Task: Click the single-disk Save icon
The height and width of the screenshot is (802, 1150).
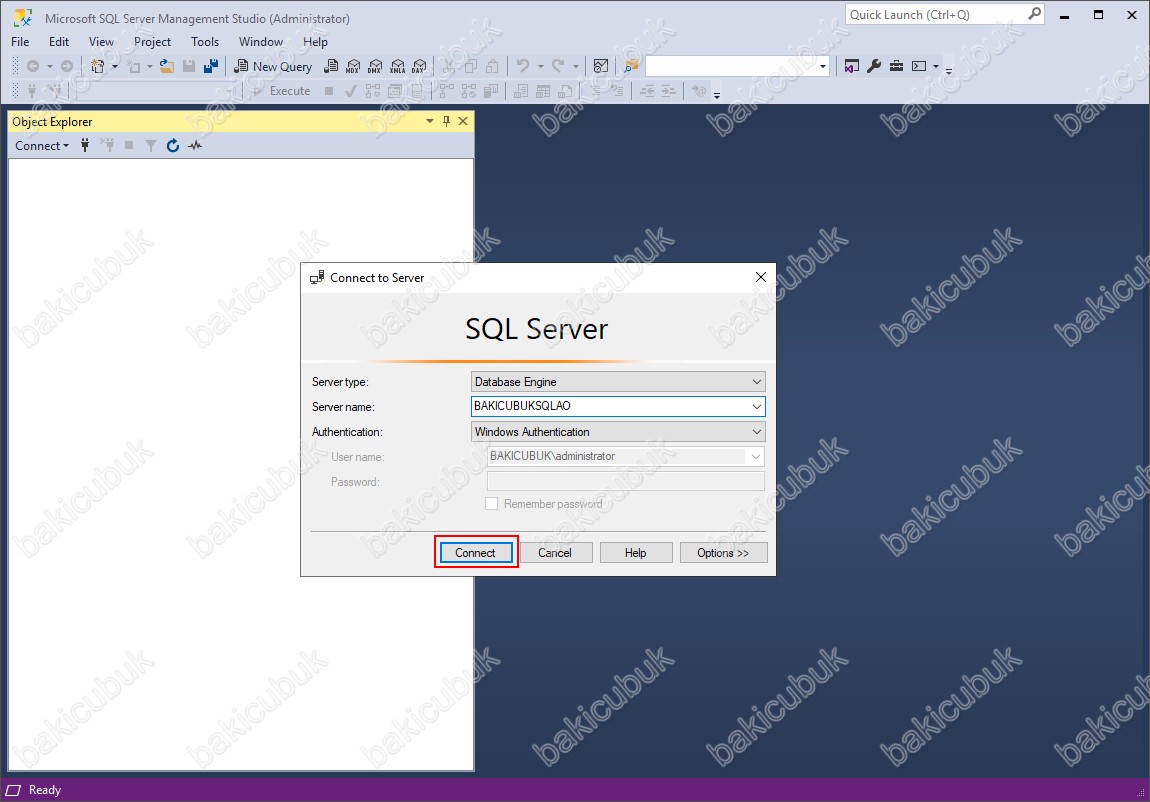Action: pos(189,67)
